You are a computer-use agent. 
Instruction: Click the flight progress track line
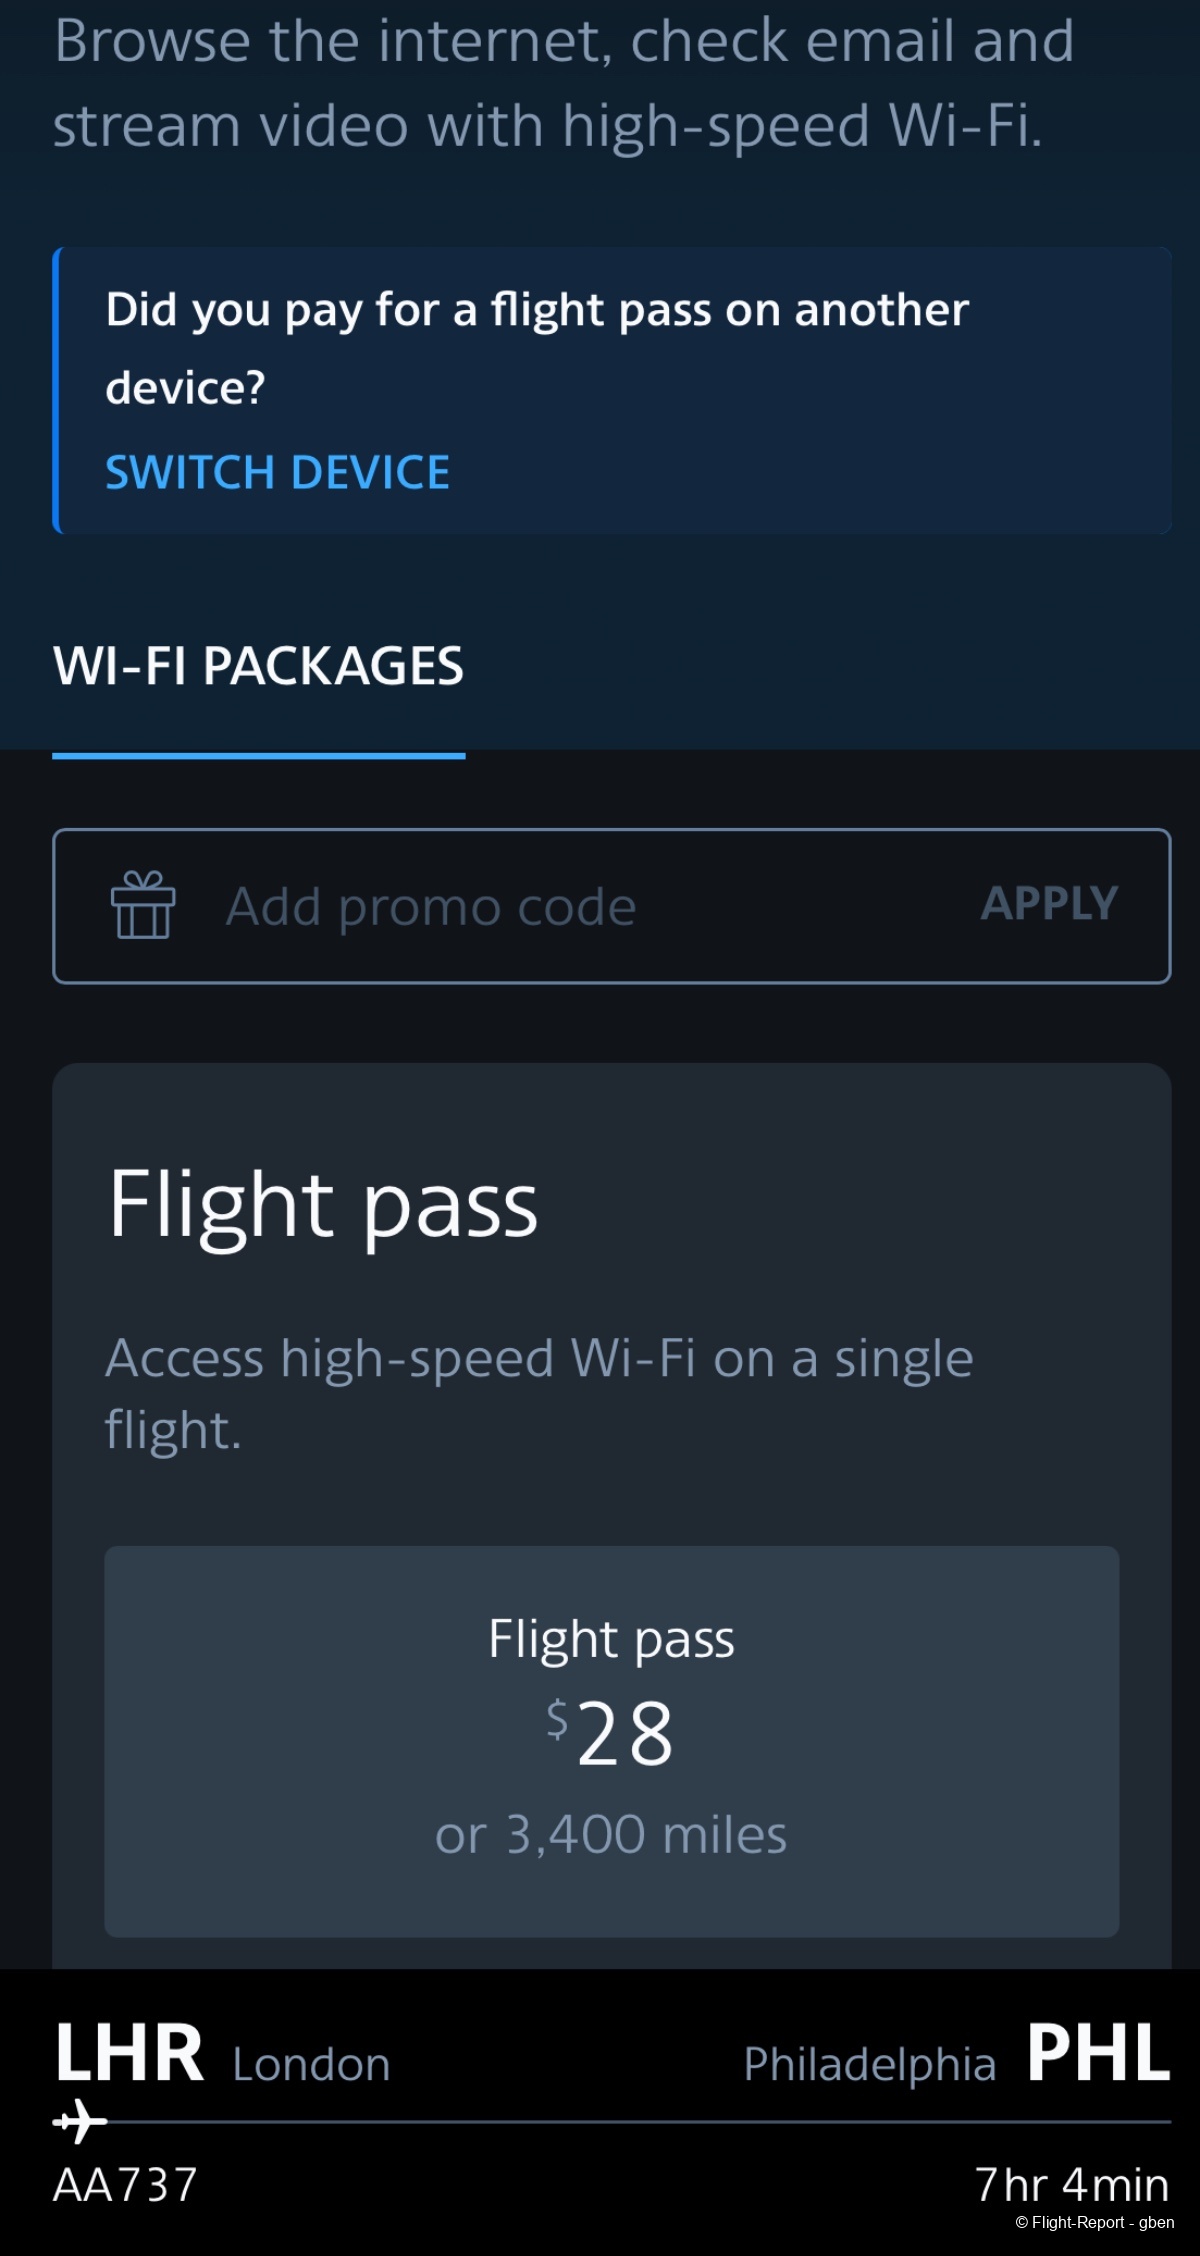[x=640, y=2121]
